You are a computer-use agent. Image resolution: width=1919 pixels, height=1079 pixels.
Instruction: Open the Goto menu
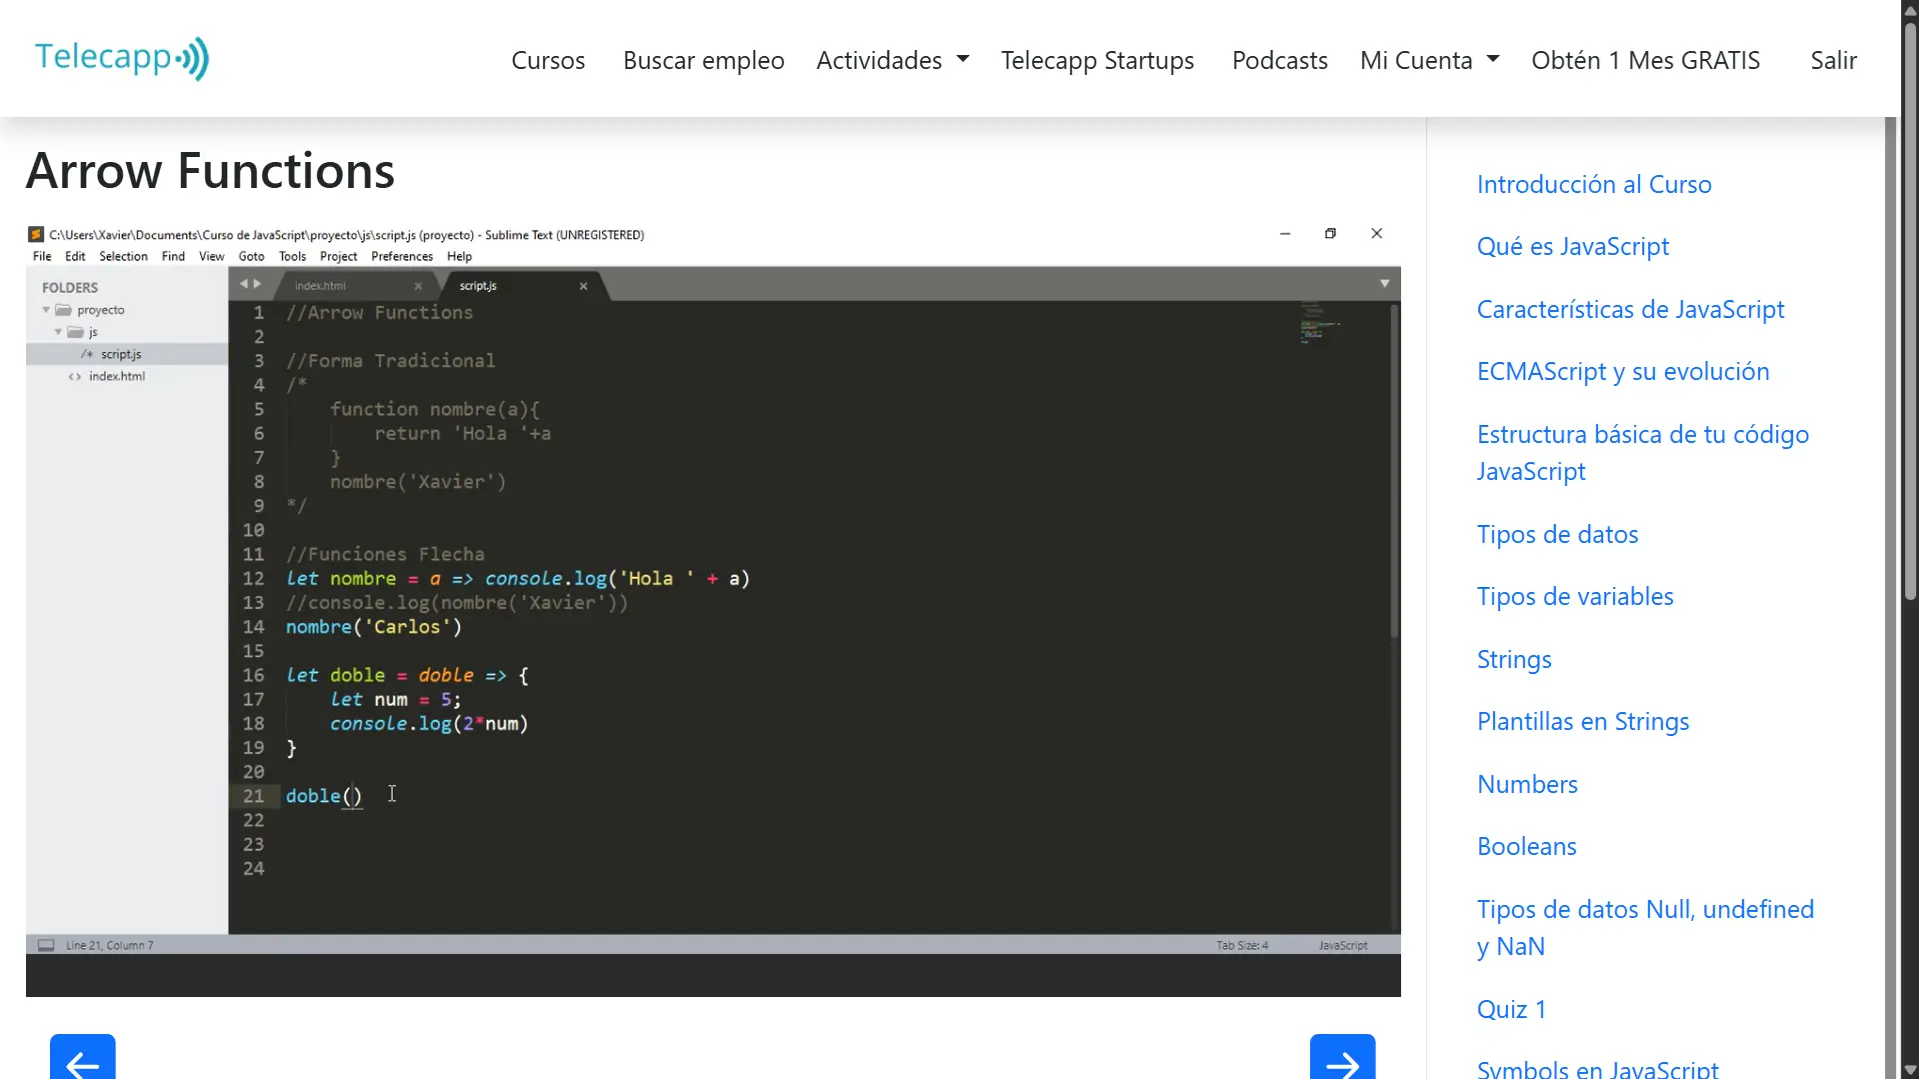tap(251, 256)
